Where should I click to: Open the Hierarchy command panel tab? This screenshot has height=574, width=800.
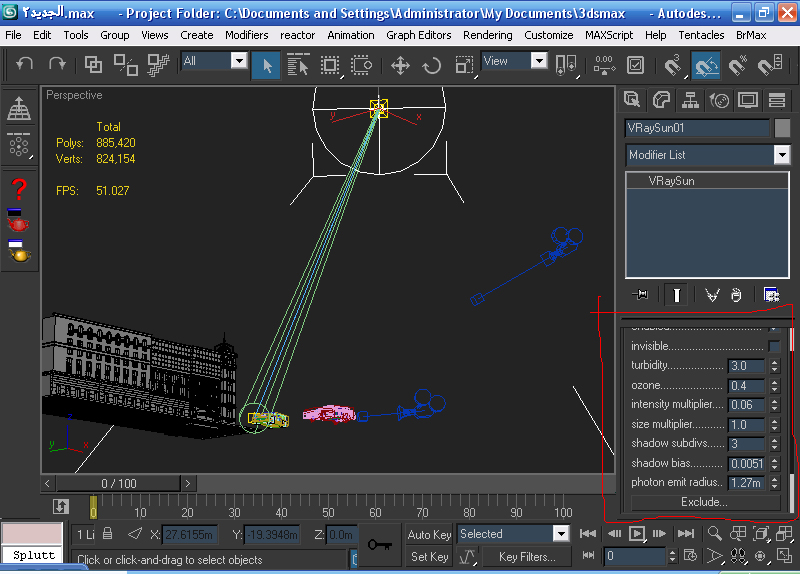pos(690,100)
